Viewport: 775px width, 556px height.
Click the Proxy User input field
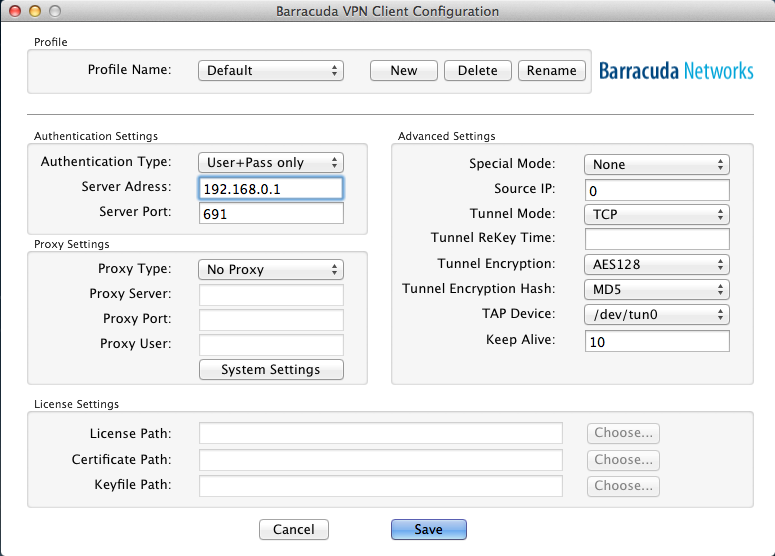(x=271, y=344)
